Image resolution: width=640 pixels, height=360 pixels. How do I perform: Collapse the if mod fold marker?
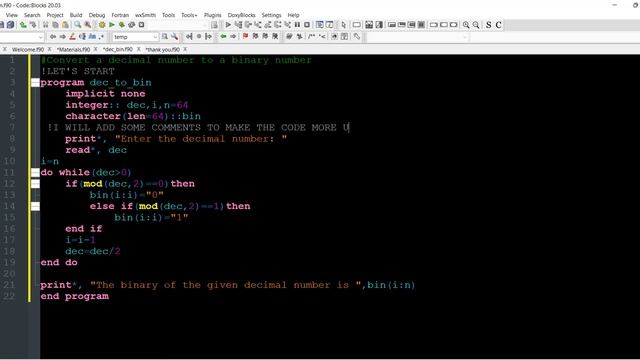click(x=36, y=184)
